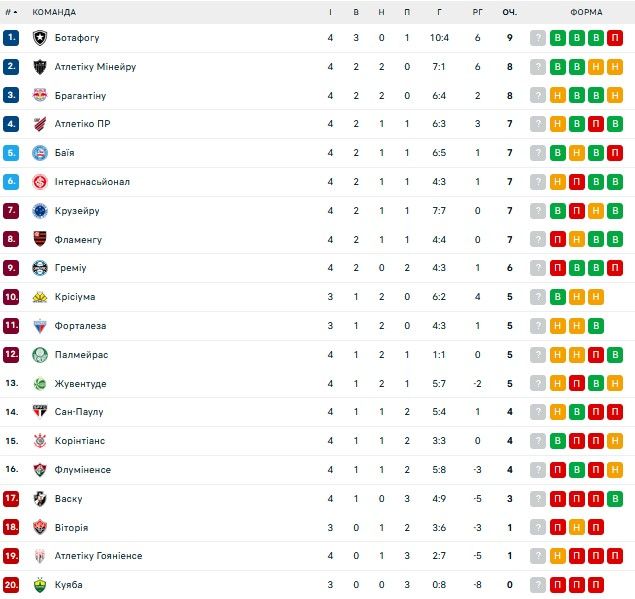Screen dimensions: 635x599
Task: Click the Ботафогу team crest icon
Action: [40, 38]
